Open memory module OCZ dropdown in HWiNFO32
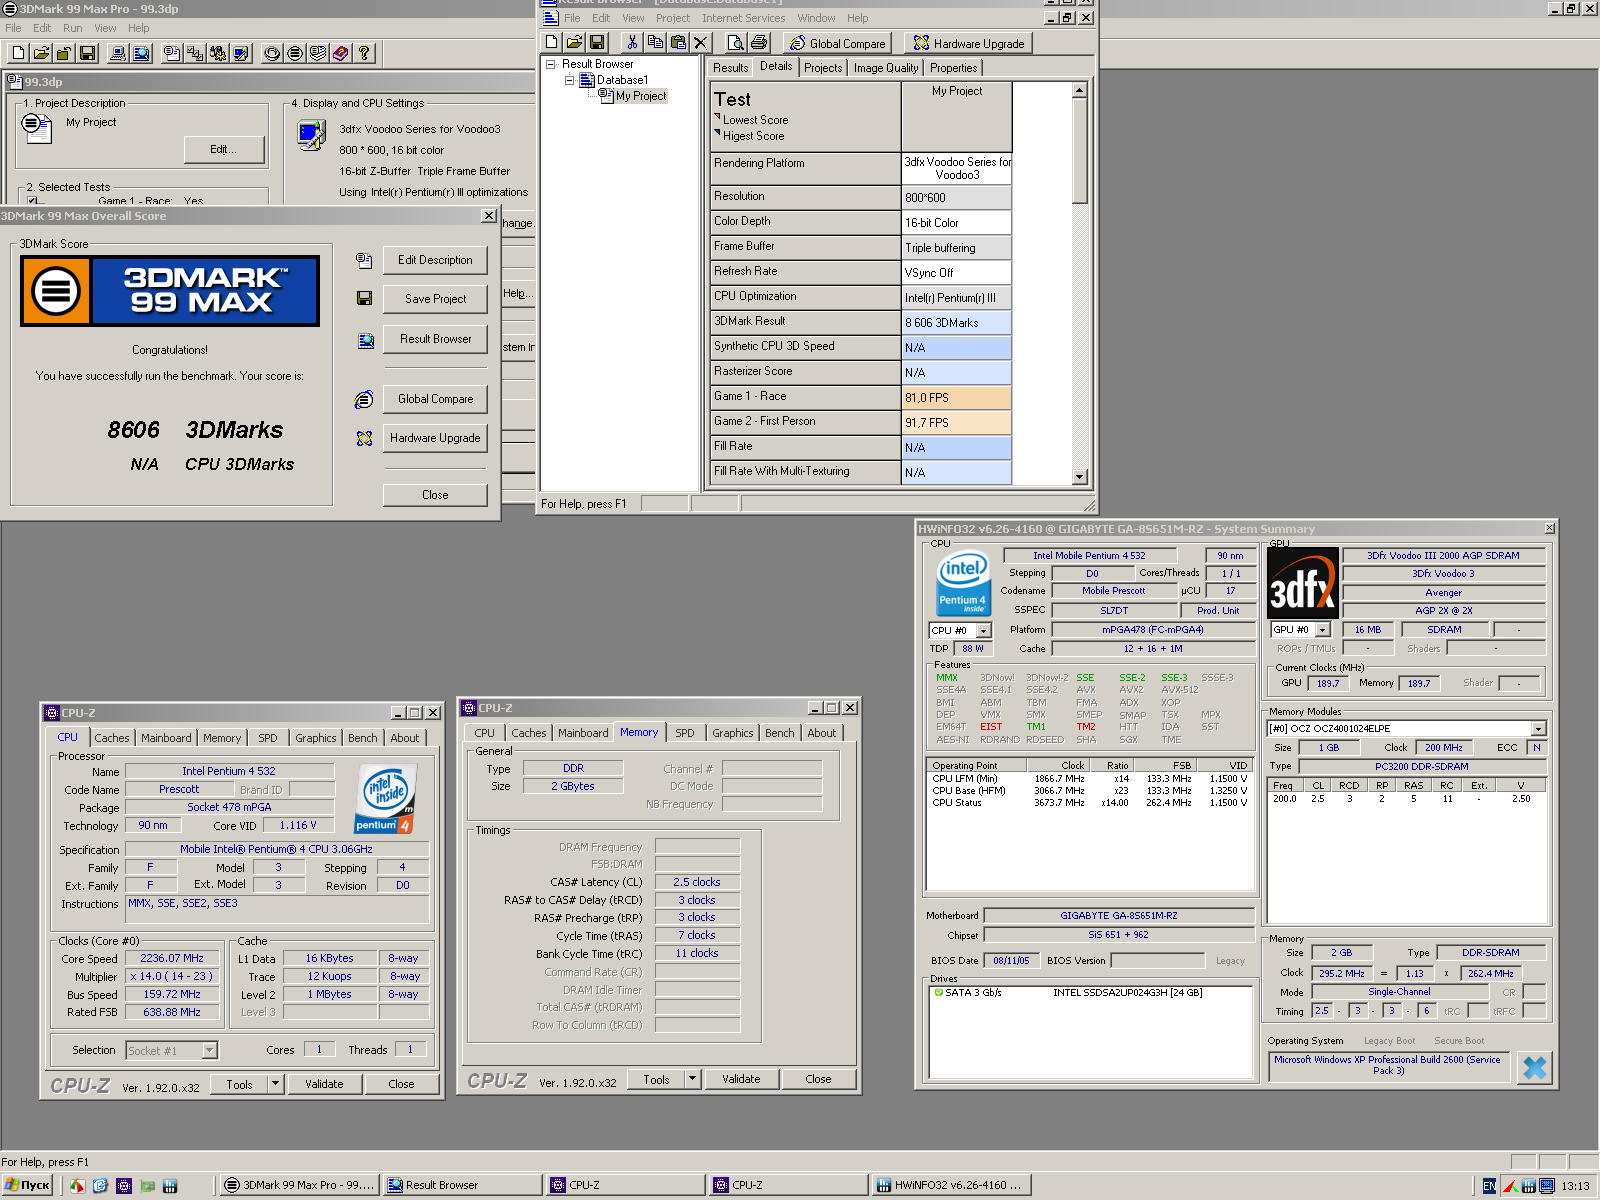The image size is (1600, 1200). 1538,728
